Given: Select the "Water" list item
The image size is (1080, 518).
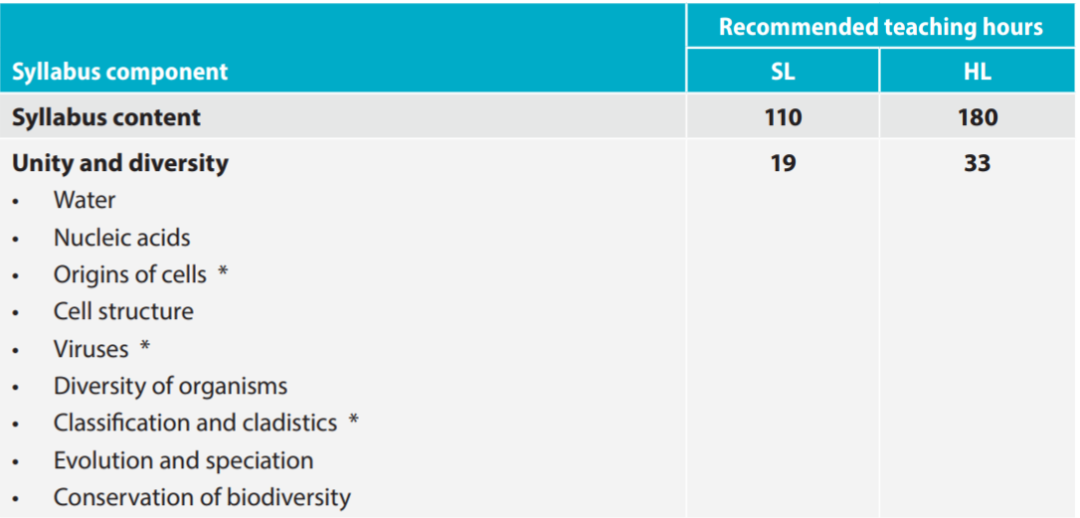Looking at the screenshot, I should (x=85, y=200).
